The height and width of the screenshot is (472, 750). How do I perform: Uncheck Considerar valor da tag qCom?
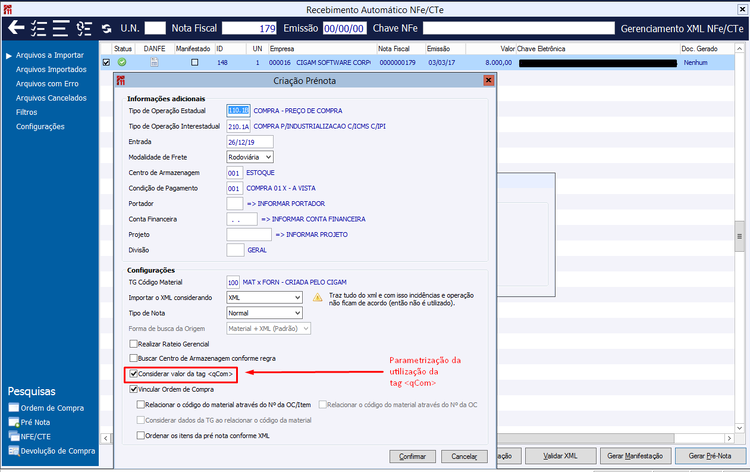pyautogui.click(x=134, y=374)
